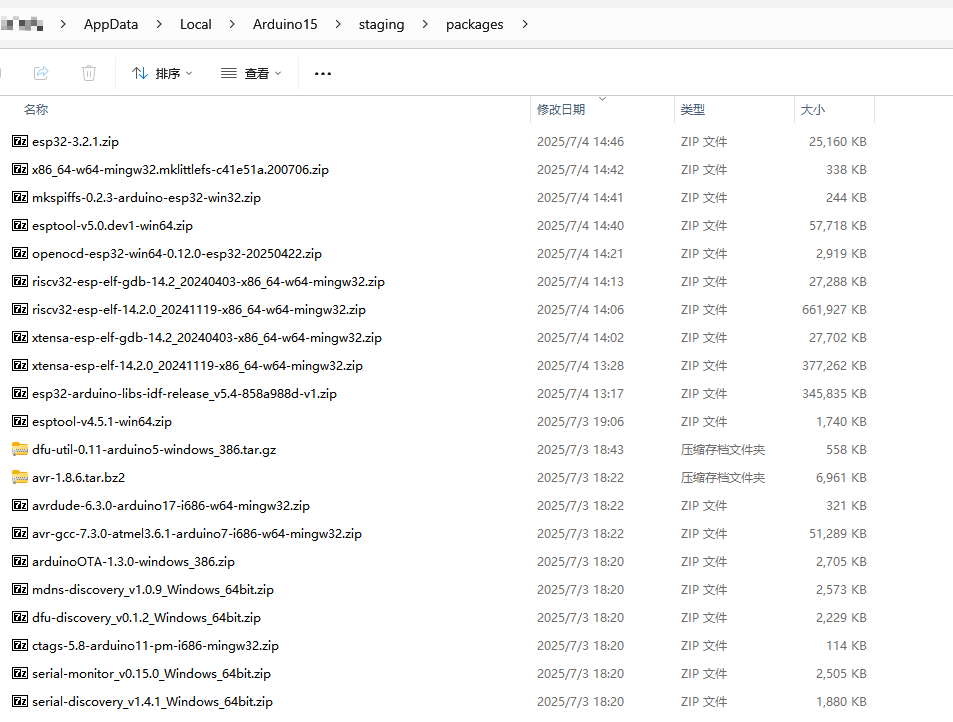Select serial-discovery_v1.4.1 zip file icon
953x722 pixels.
tap(20, 700)
